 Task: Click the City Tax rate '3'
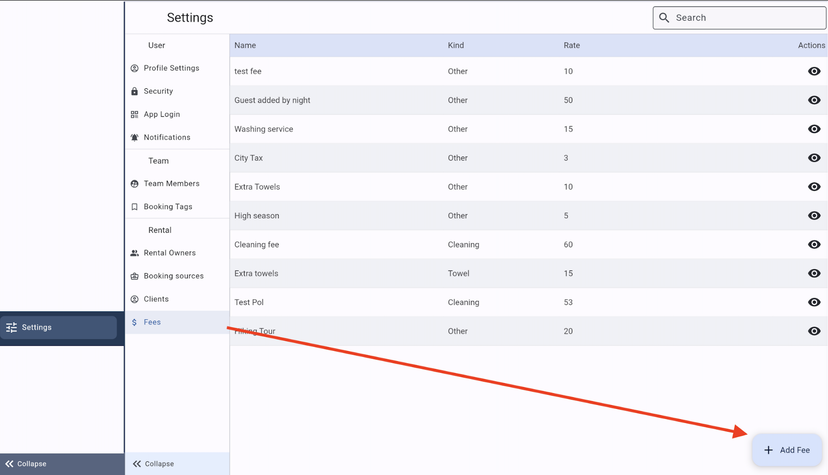566,158
